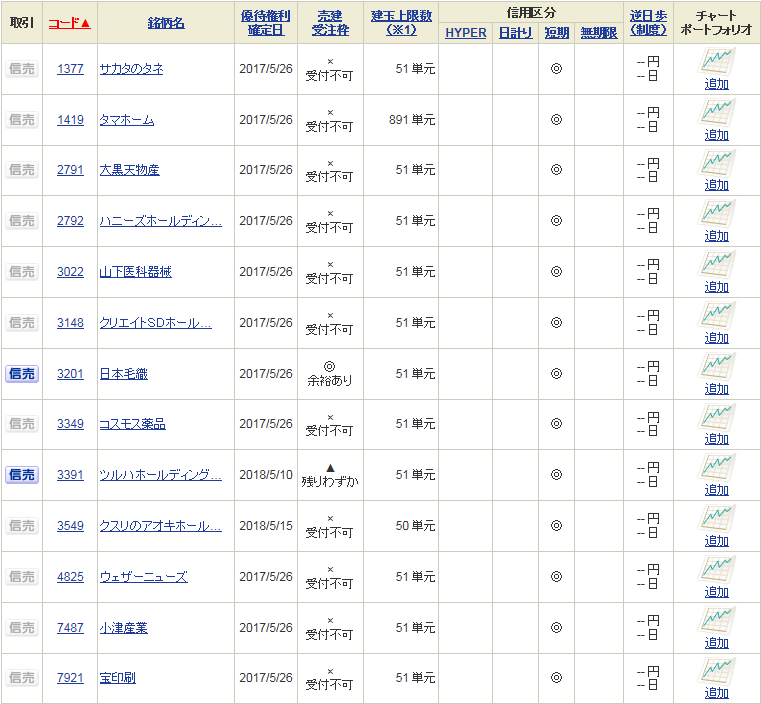Open クスリのアオキホール… stock name link
Viewport: 761px width, 704px height.
(161, 526)
